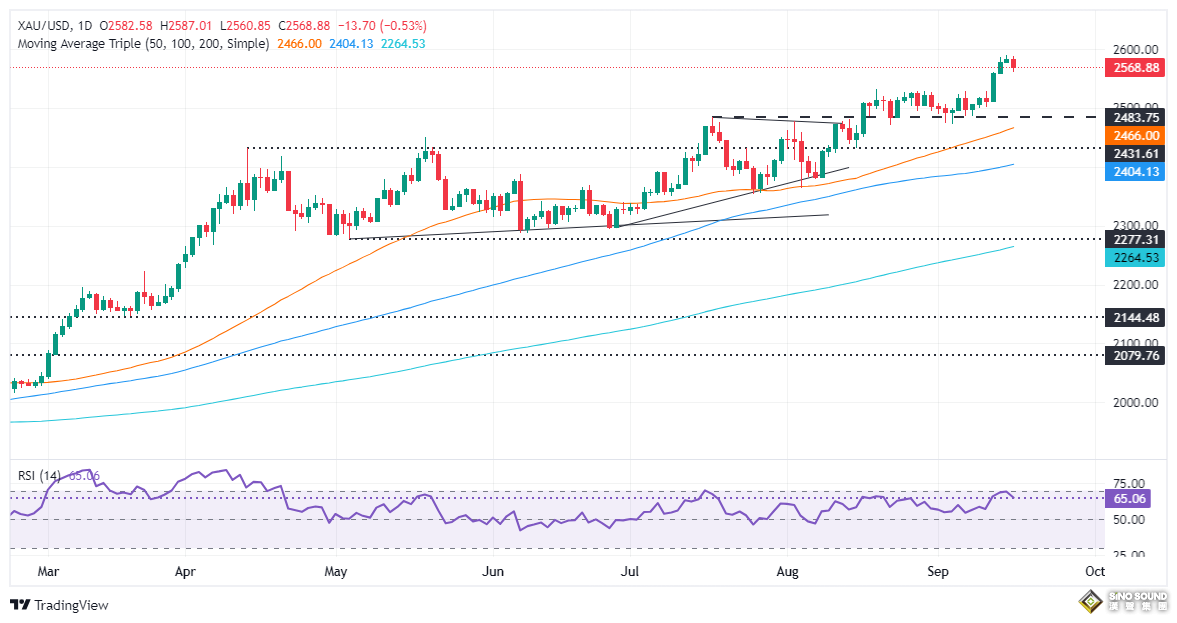Click the Jun marker on time axis
1177x623 pixels.
(x=492, y=571)
